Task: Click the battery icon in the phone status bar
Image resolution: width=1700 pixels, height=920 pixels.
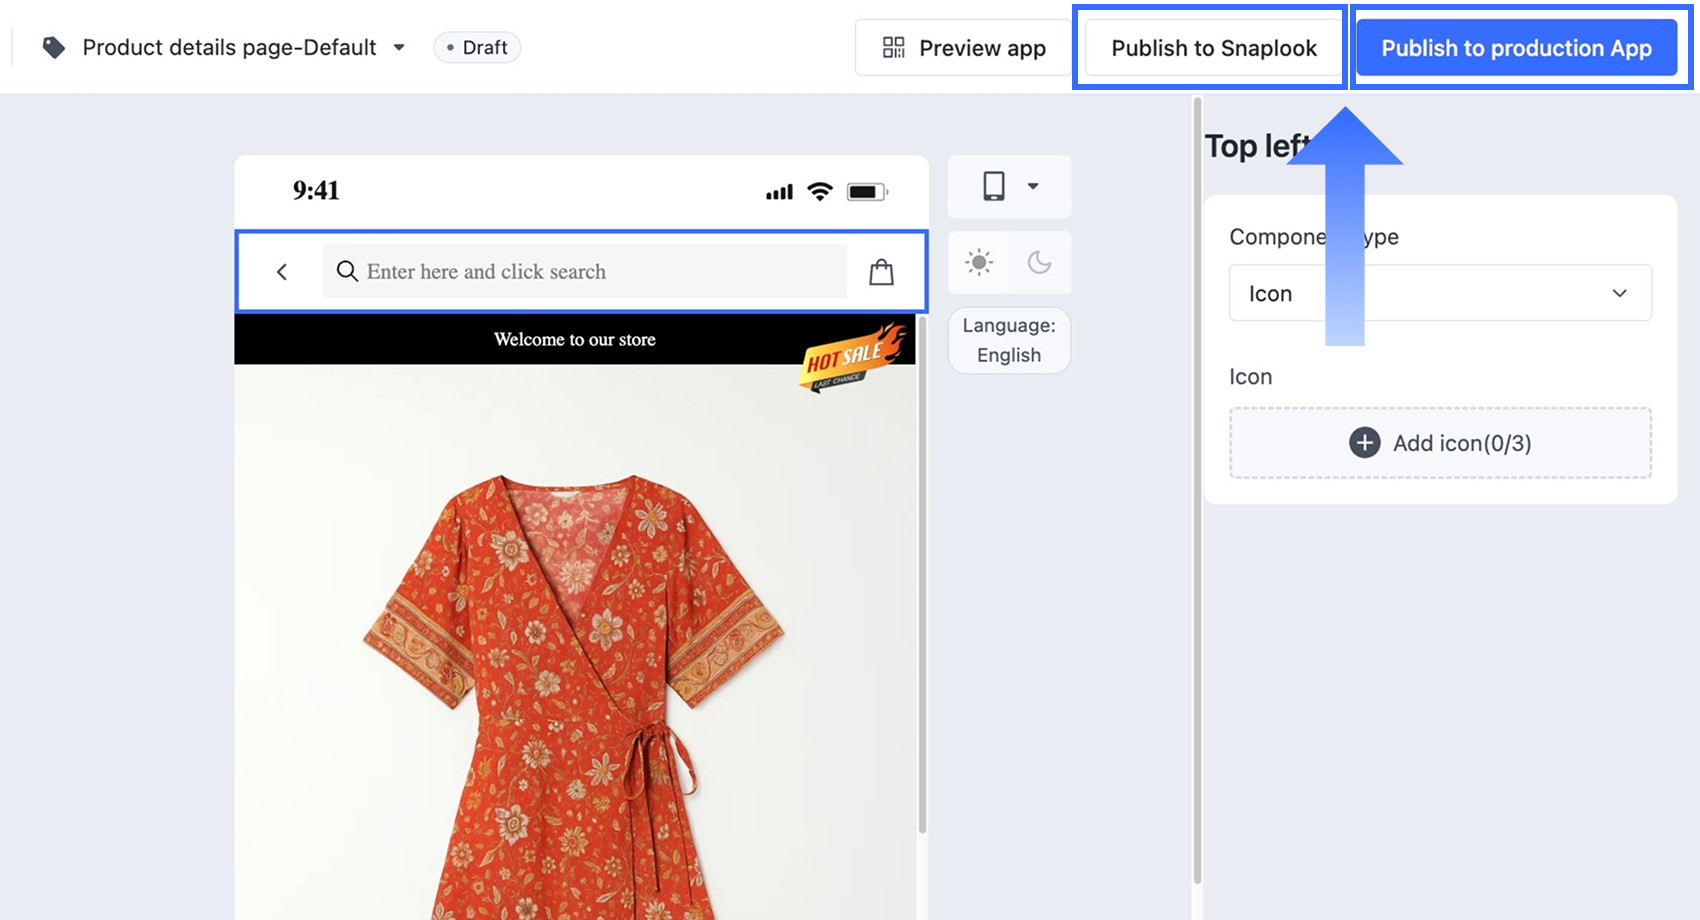Action: click(867, 191)
